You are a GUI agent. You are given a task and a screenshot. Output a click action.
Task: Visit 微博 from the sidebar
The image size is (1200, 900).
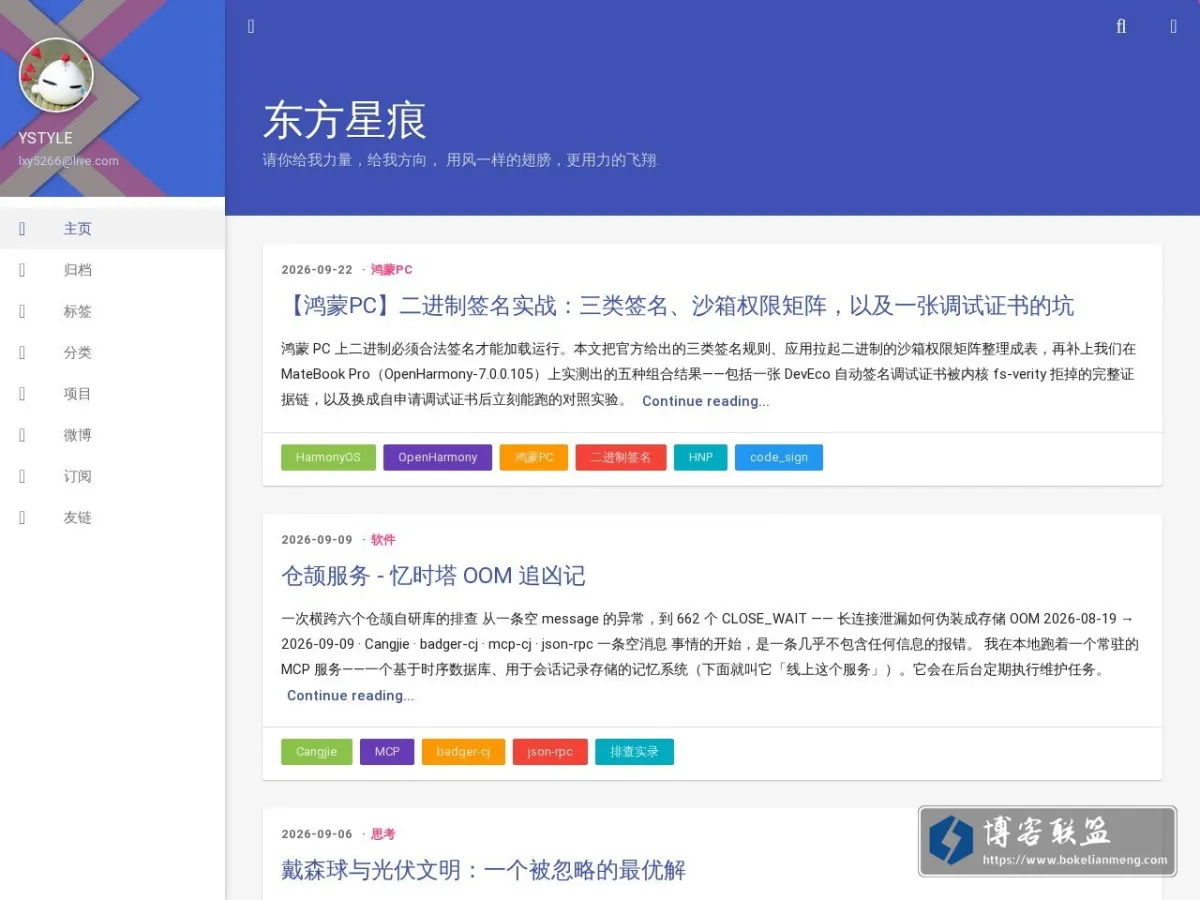[x=112, y=435]
